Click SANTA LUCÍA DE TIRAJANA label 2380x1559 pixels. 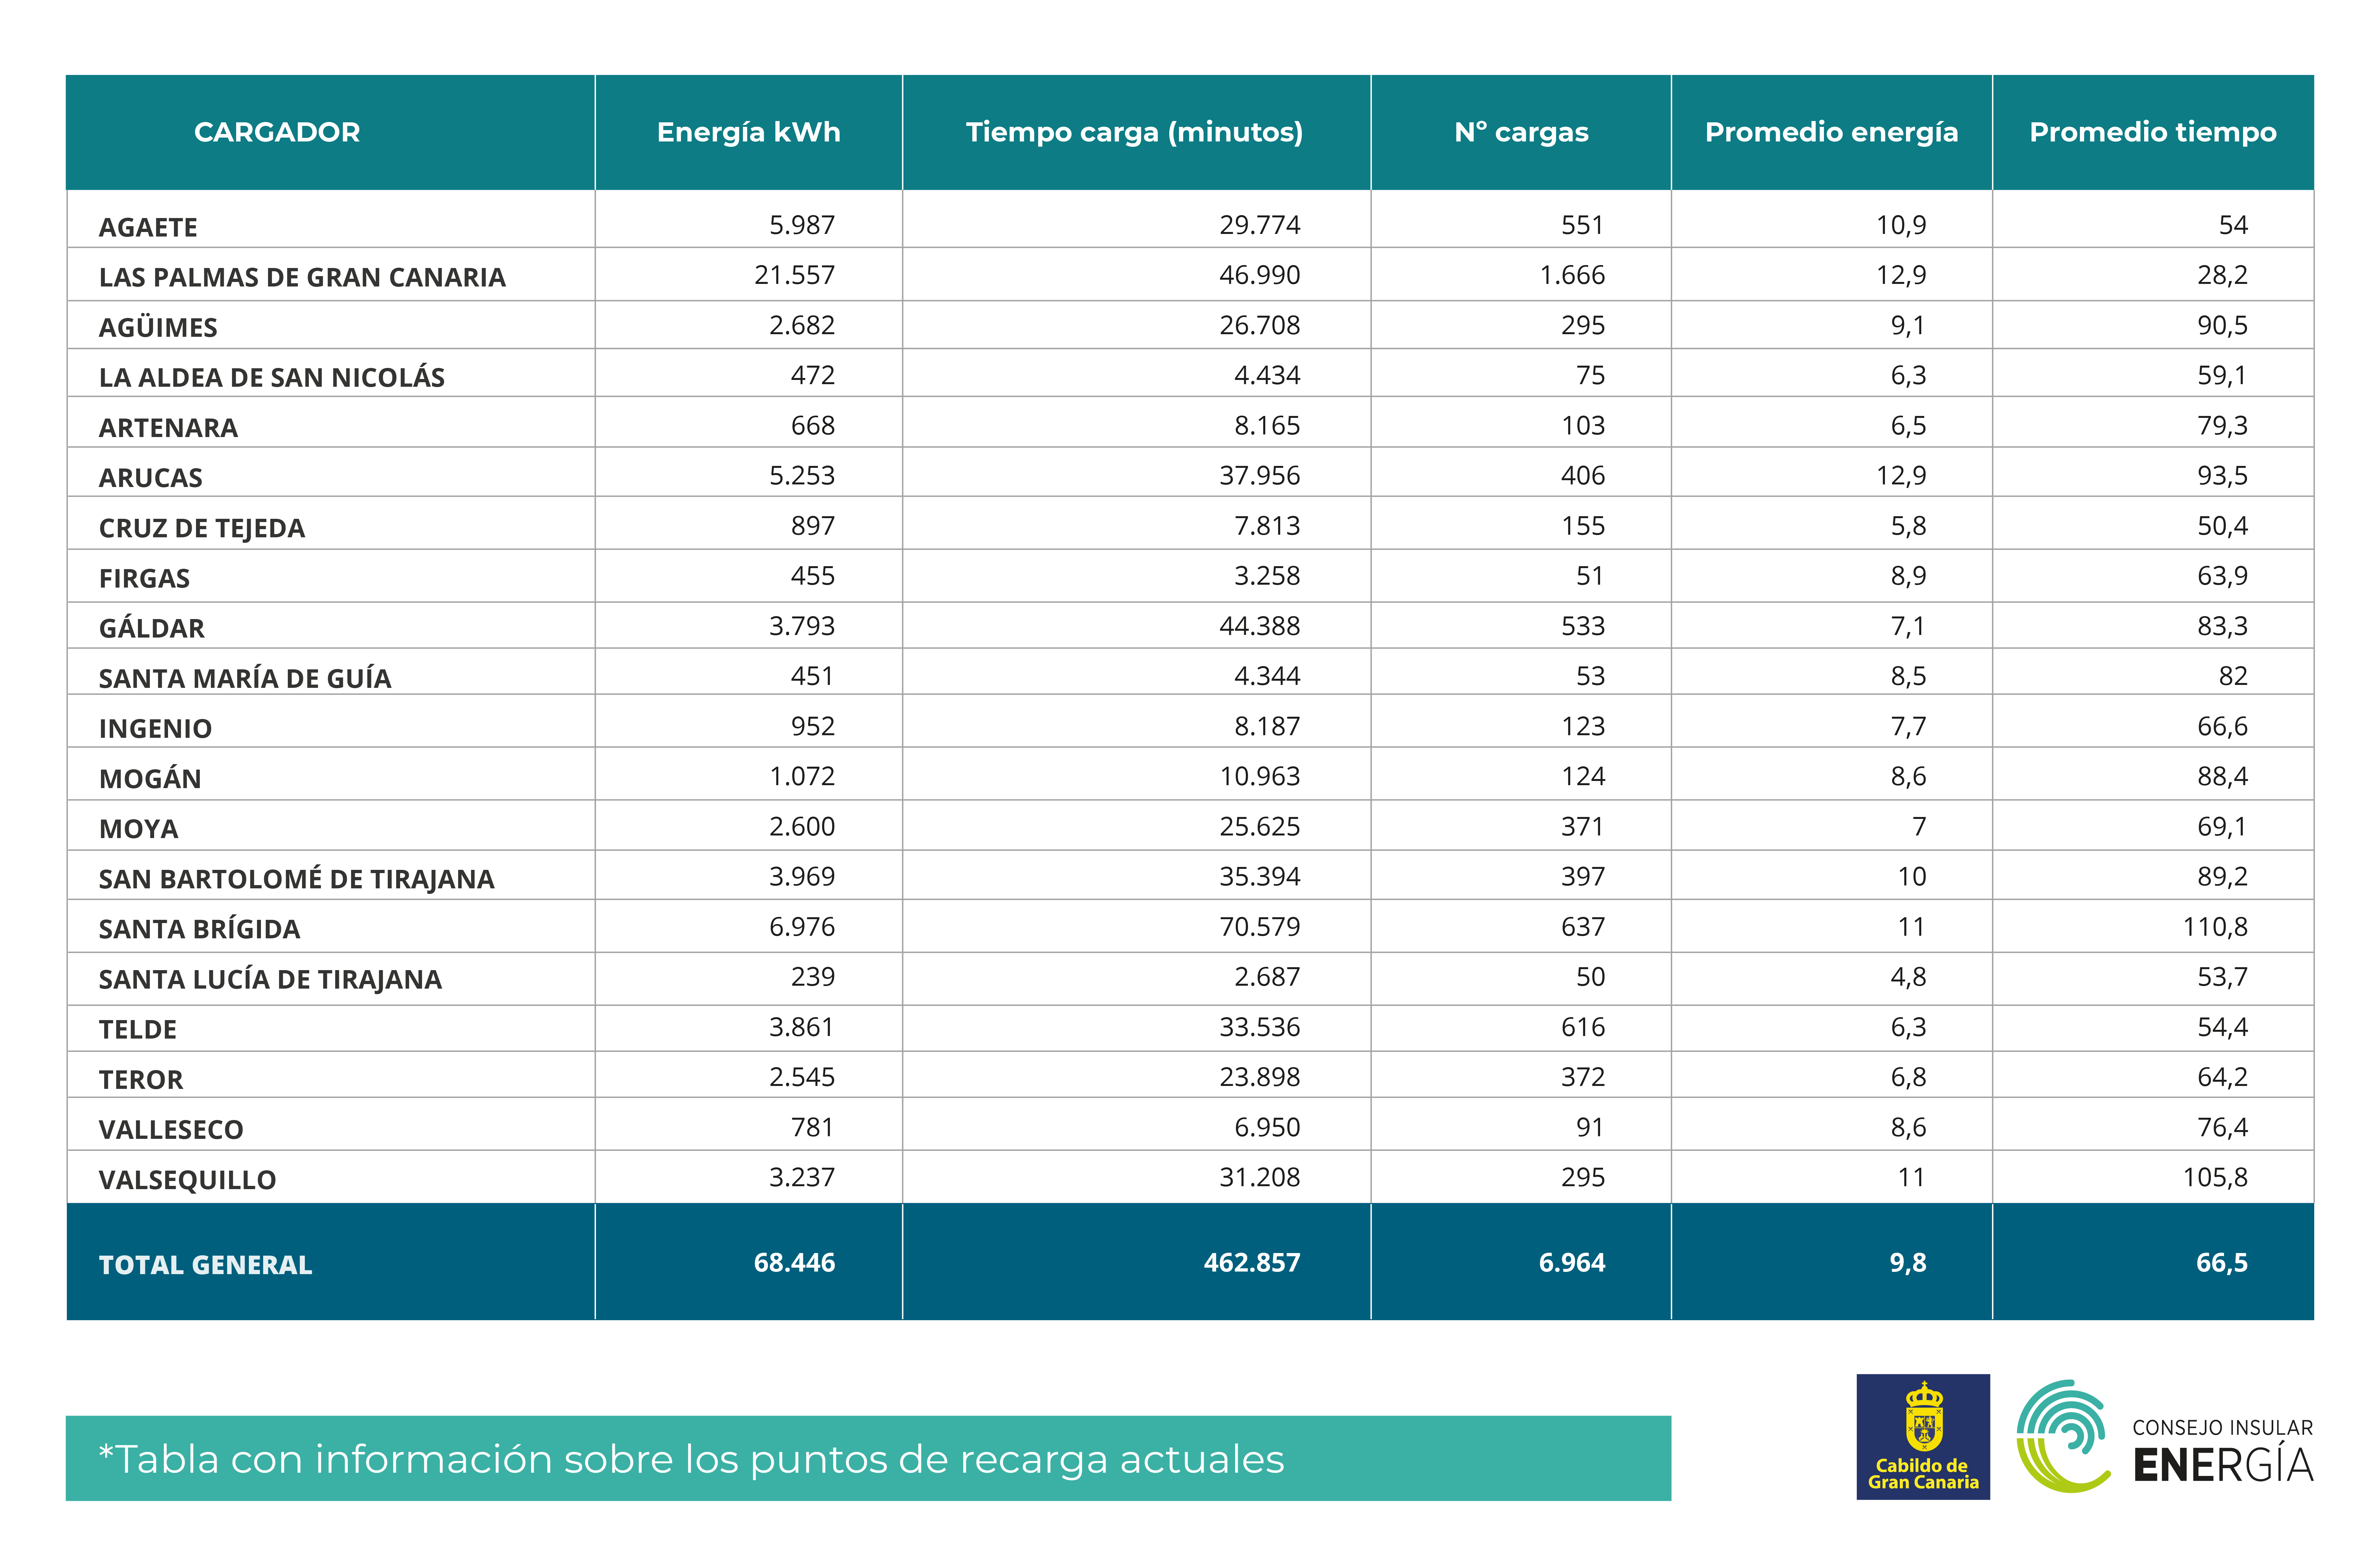click(x=270, y=979)
